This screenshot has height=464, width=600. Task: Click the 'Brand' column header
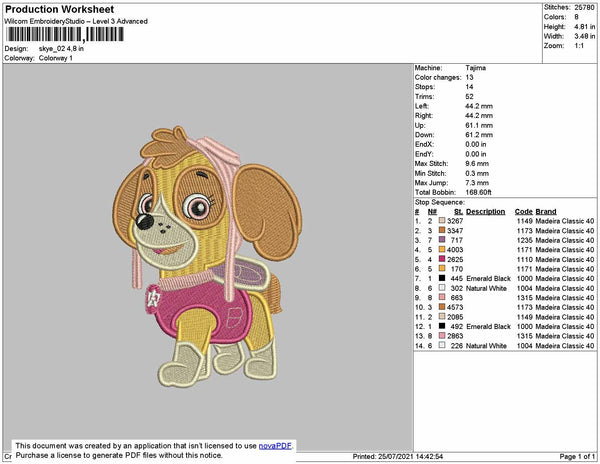546,212
